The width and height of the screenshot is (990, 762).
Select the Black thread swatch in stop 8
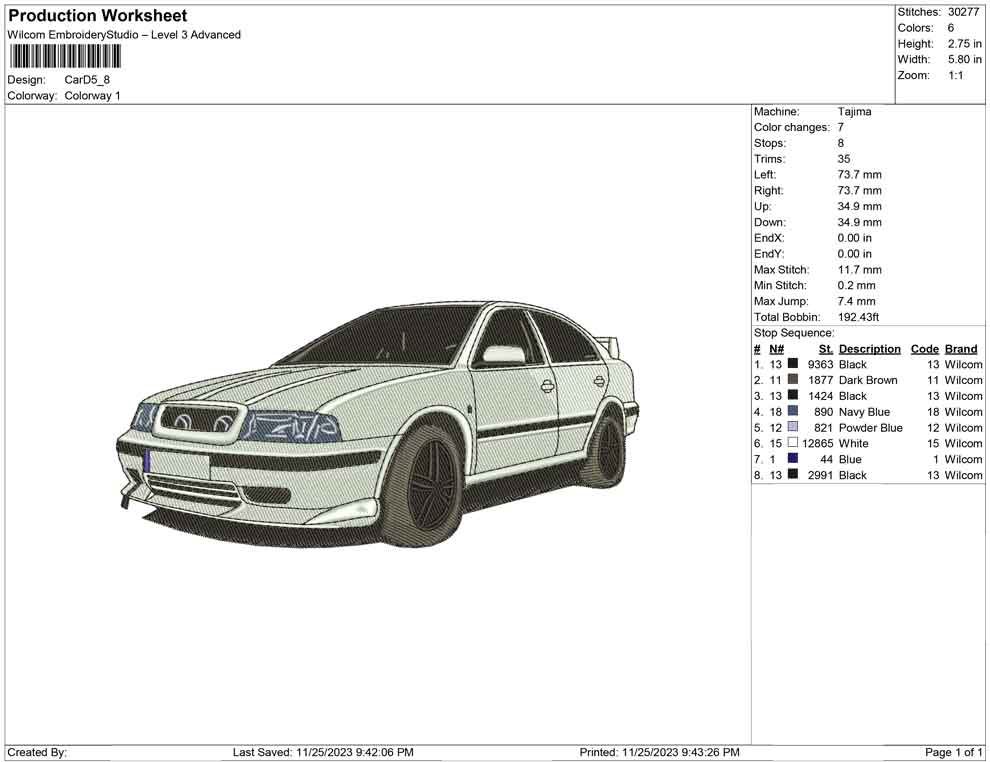(x=795, y=475)
